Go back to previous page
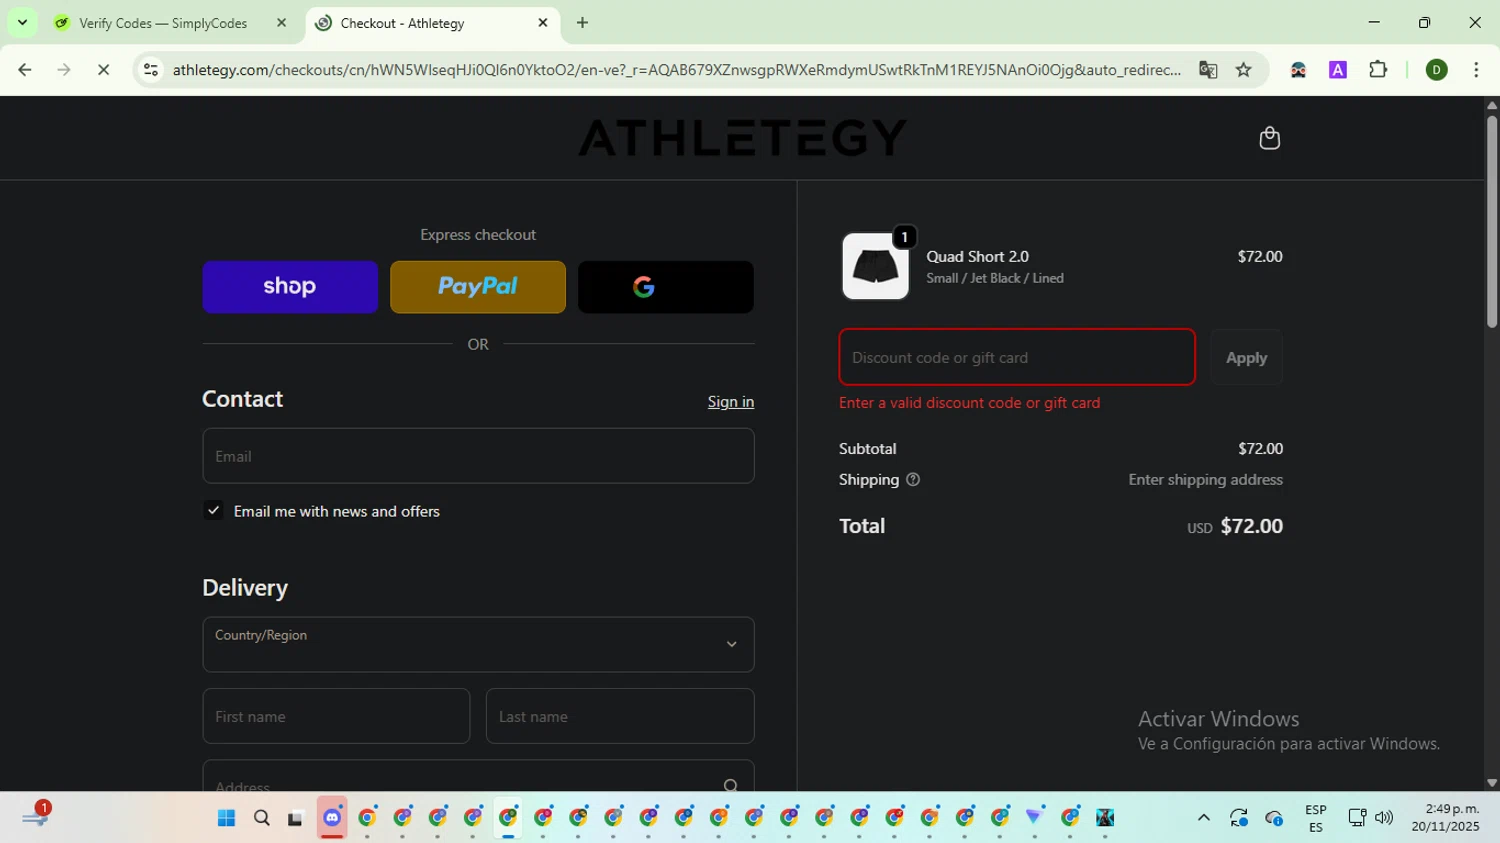The width and height of the screenshot is (1500, 843). [x=25, y=70]
